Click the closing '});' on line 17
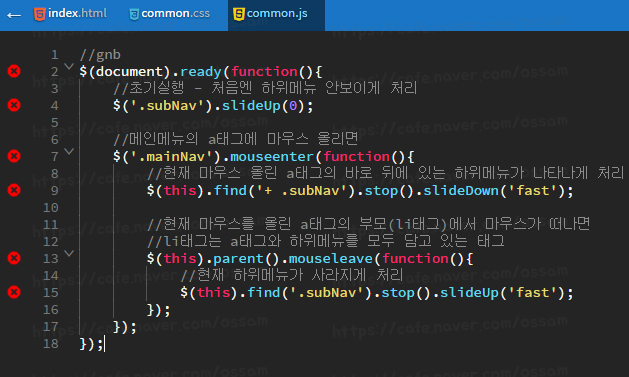Image resolution: width=629 pixels, height=377 pixels. tap(125, 327)
